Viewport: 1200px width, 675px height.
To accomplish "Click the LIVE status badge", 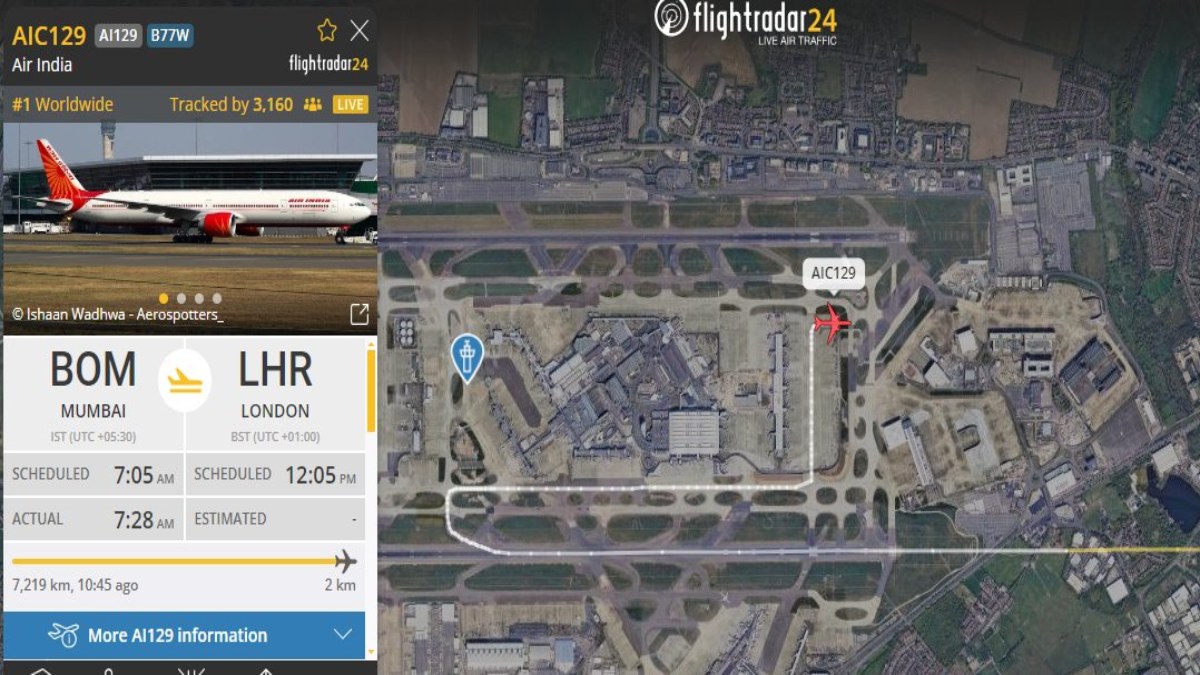I will (350, 104).
